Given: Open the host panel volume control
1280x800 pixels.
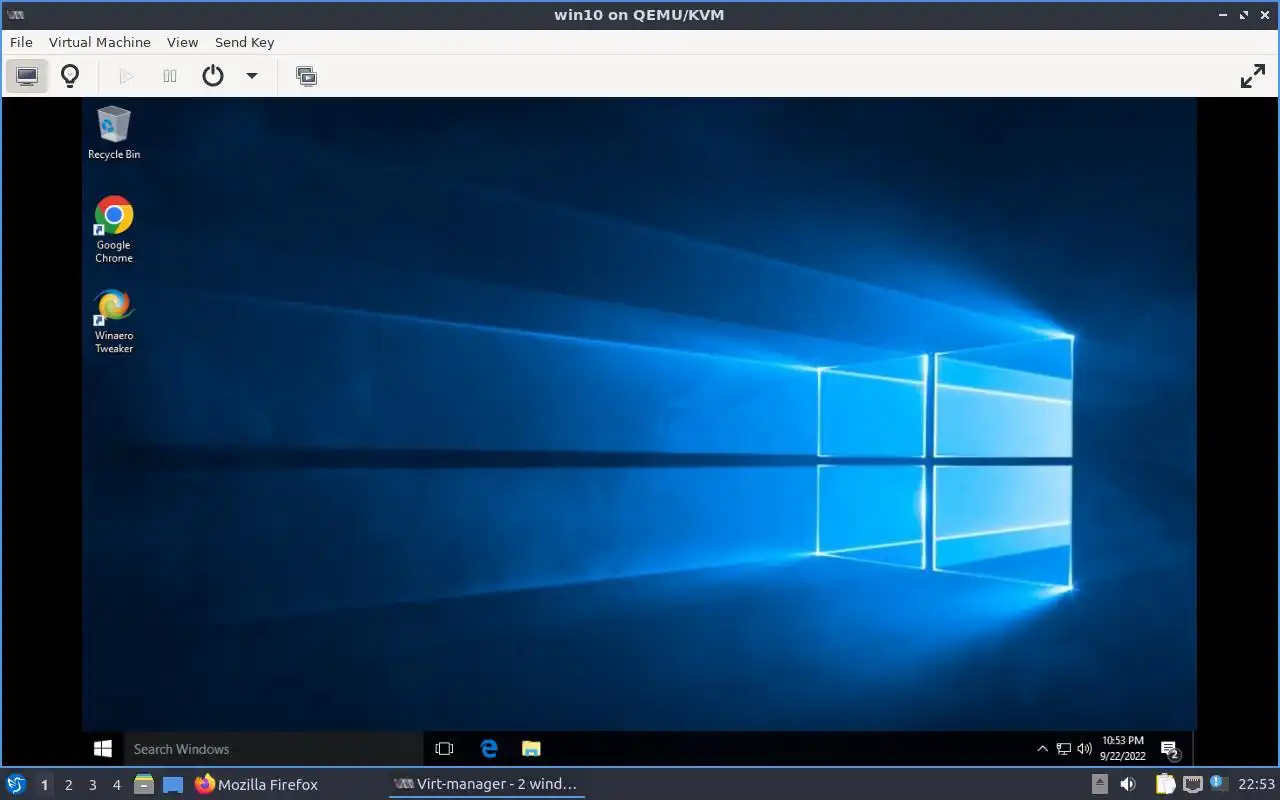Looking at the screenshot, I should click(x=1128, y=784).
